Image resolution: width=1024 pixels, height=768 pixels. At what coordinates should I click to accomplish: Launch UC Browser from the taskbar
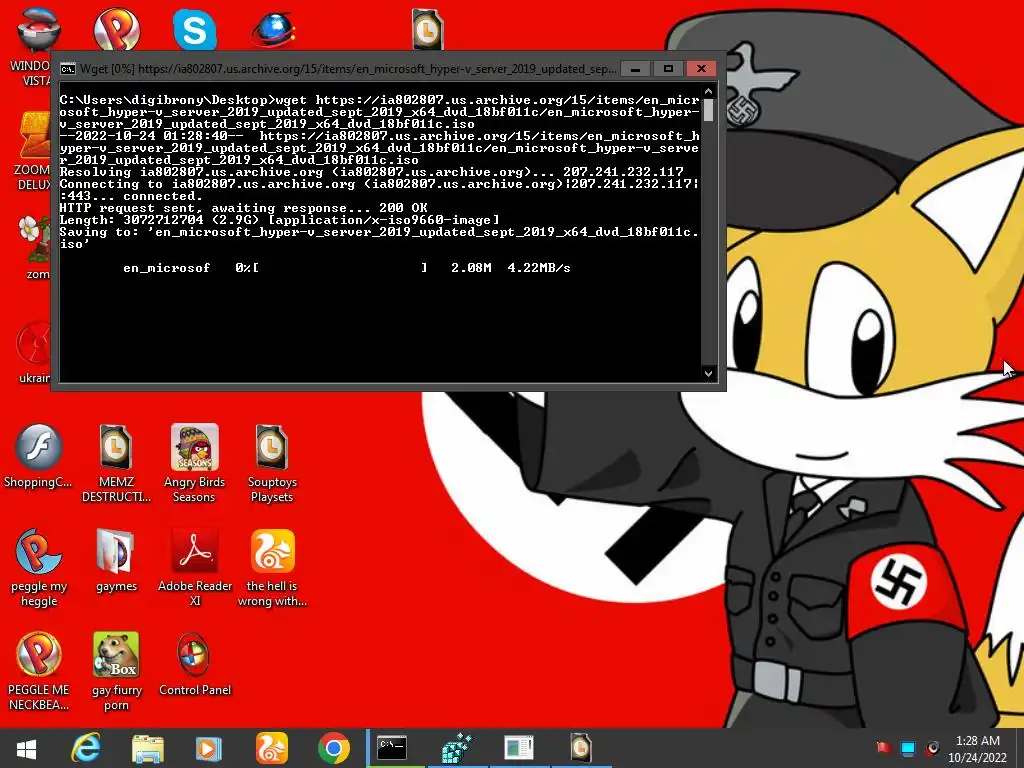271,748
